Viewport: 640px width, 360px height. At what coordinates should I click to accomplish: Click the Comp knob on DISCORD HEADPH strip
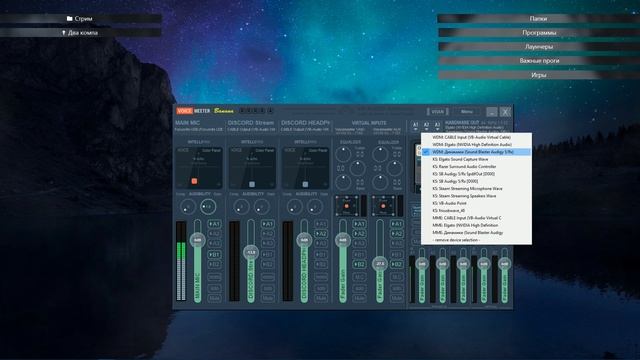point(294,207)
